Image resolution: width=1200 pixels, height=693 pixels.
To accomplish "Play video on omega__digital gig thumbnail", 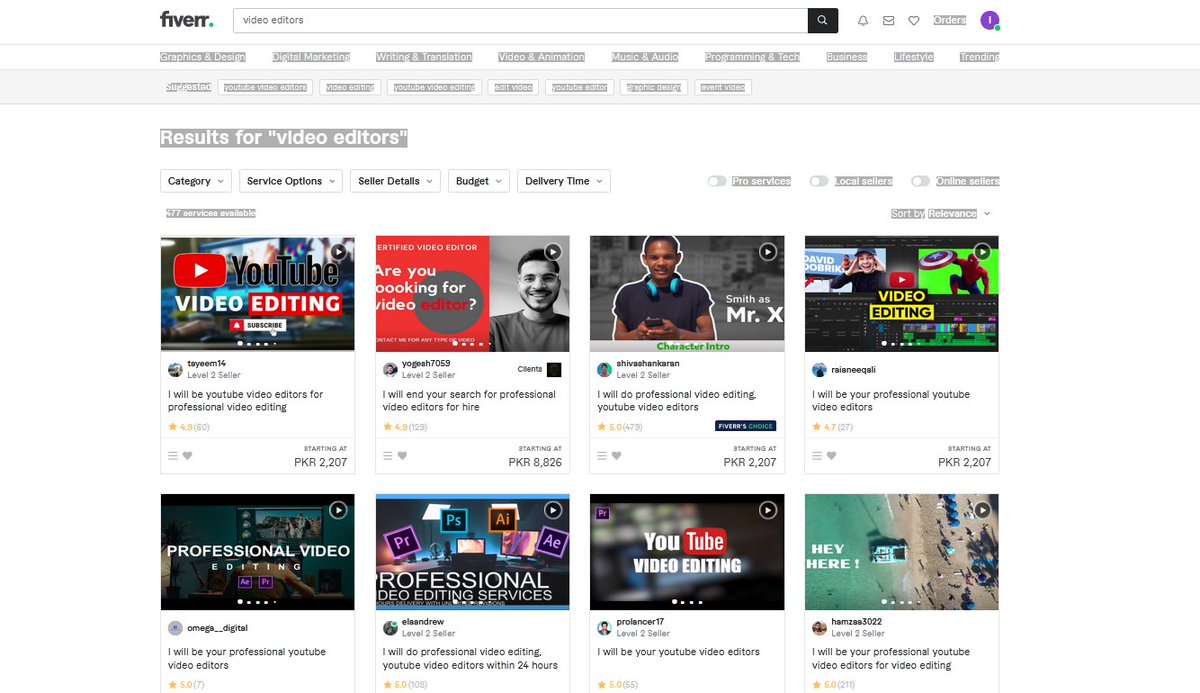I will pos(338,510).
